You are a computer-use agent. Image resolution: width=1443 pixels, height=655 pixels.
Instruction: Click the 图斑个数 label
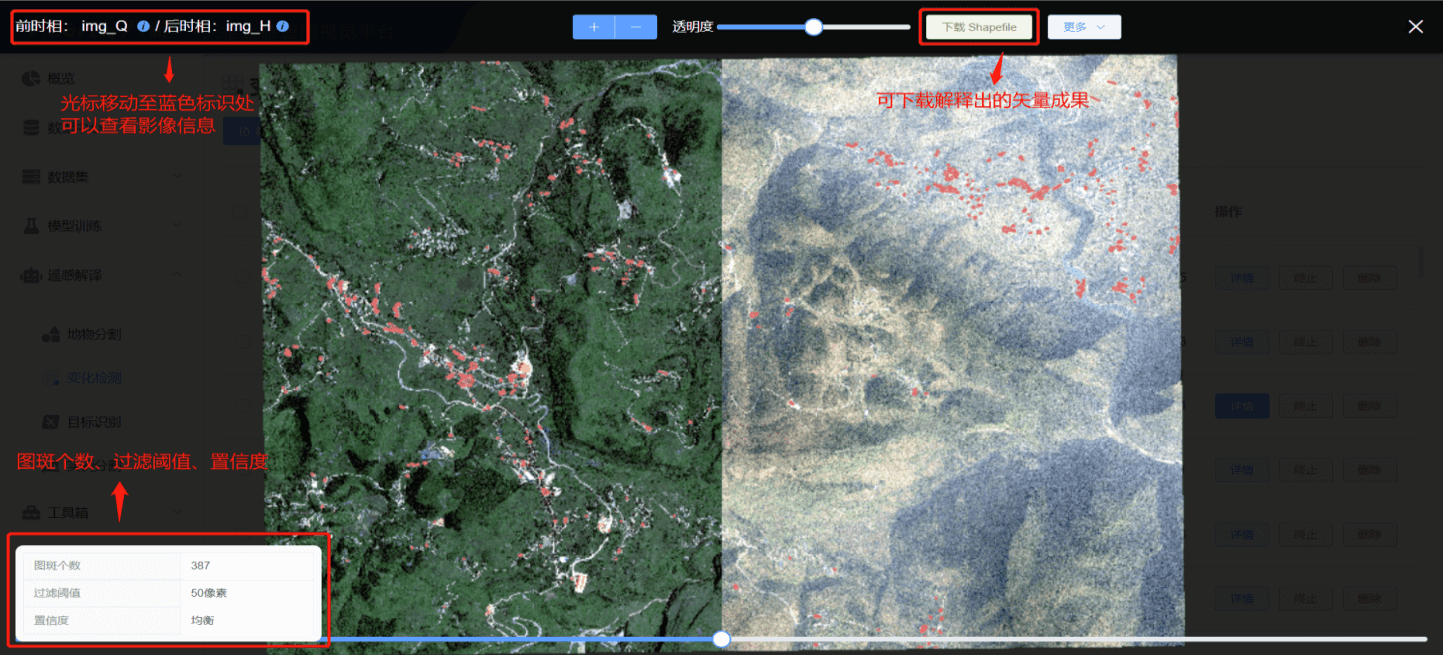(x=57, y=566)
